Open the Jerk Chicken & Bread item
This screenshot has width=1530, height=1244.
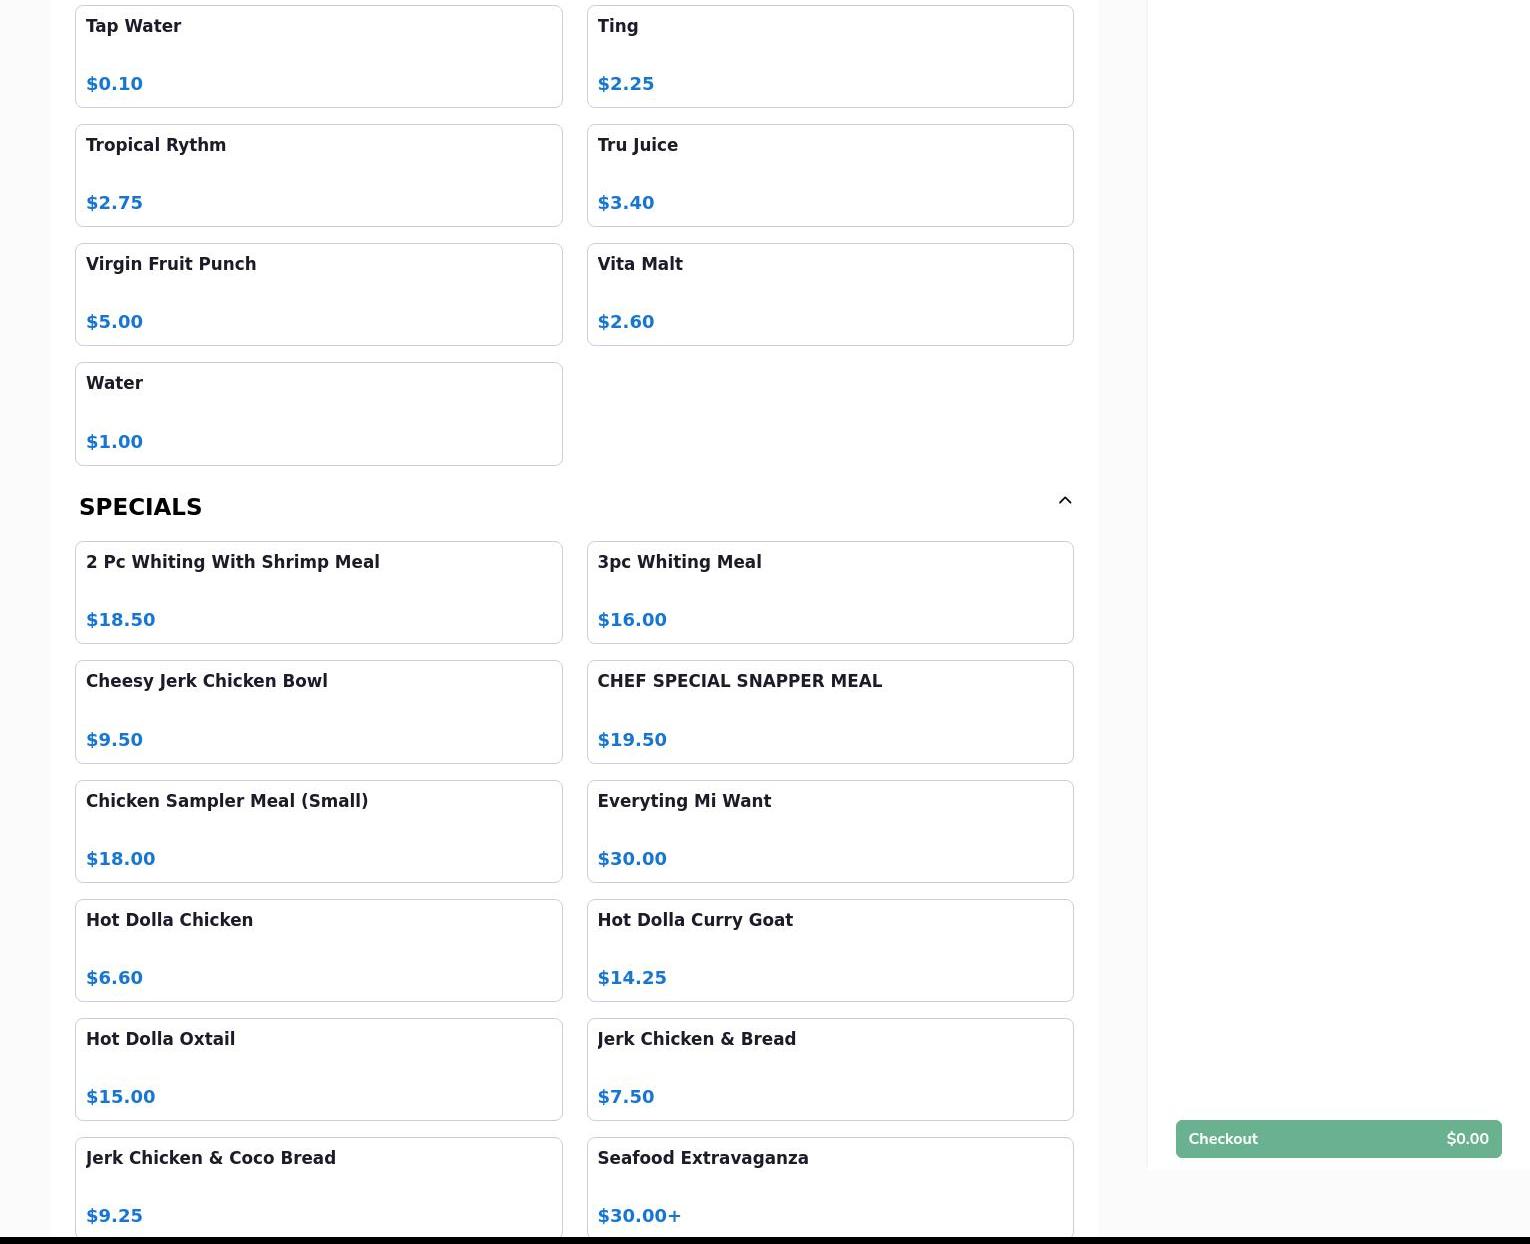830,1069
